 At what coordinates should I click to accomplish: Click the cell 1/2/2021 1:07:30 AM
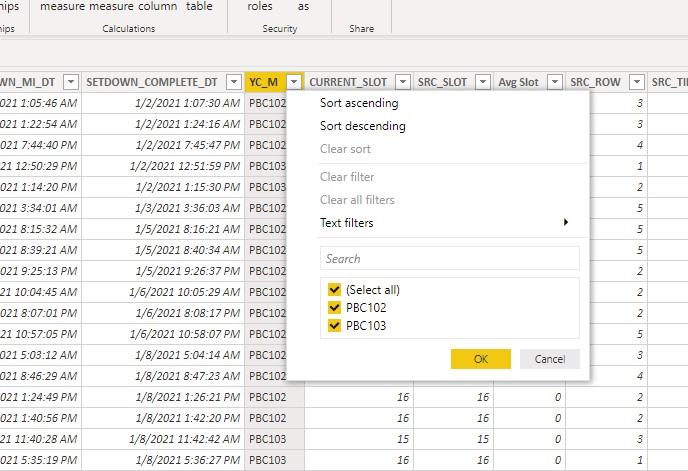[x=163, y=103]
